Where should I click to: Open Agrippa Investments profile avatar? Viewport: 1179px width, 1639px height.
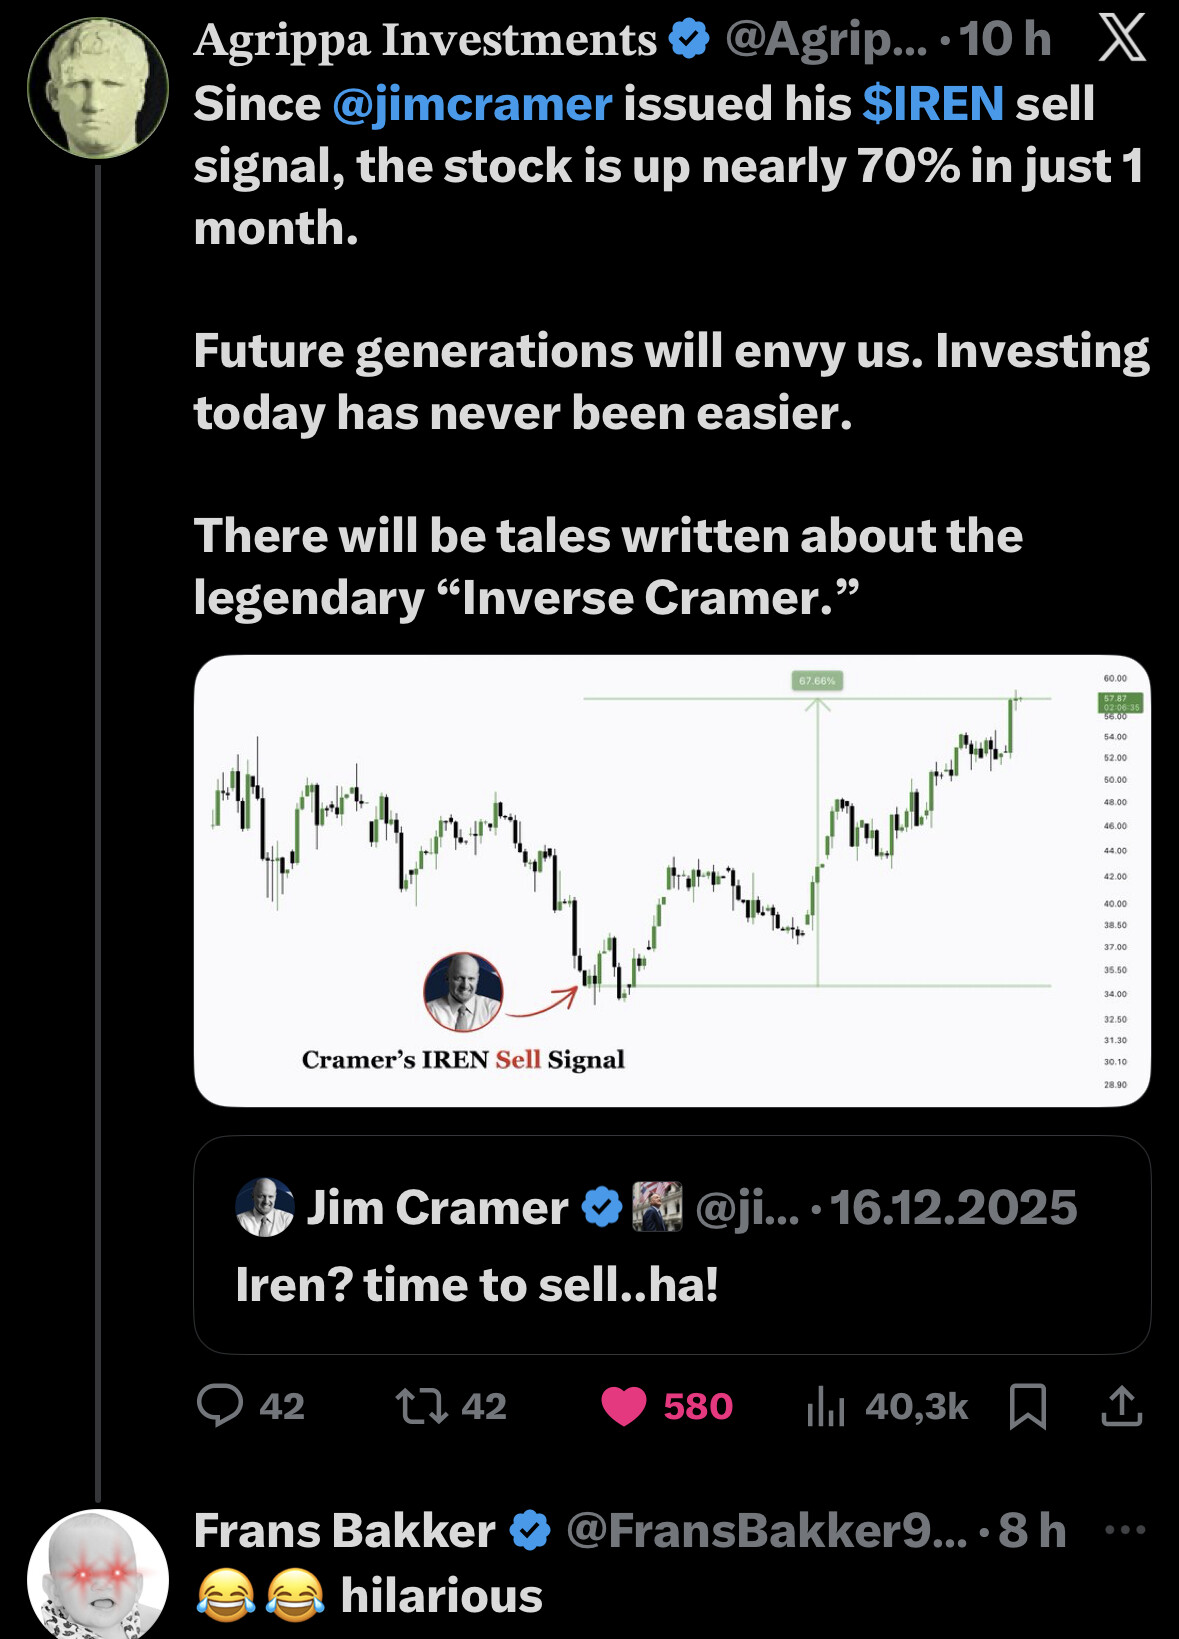[x=98, y=88]
